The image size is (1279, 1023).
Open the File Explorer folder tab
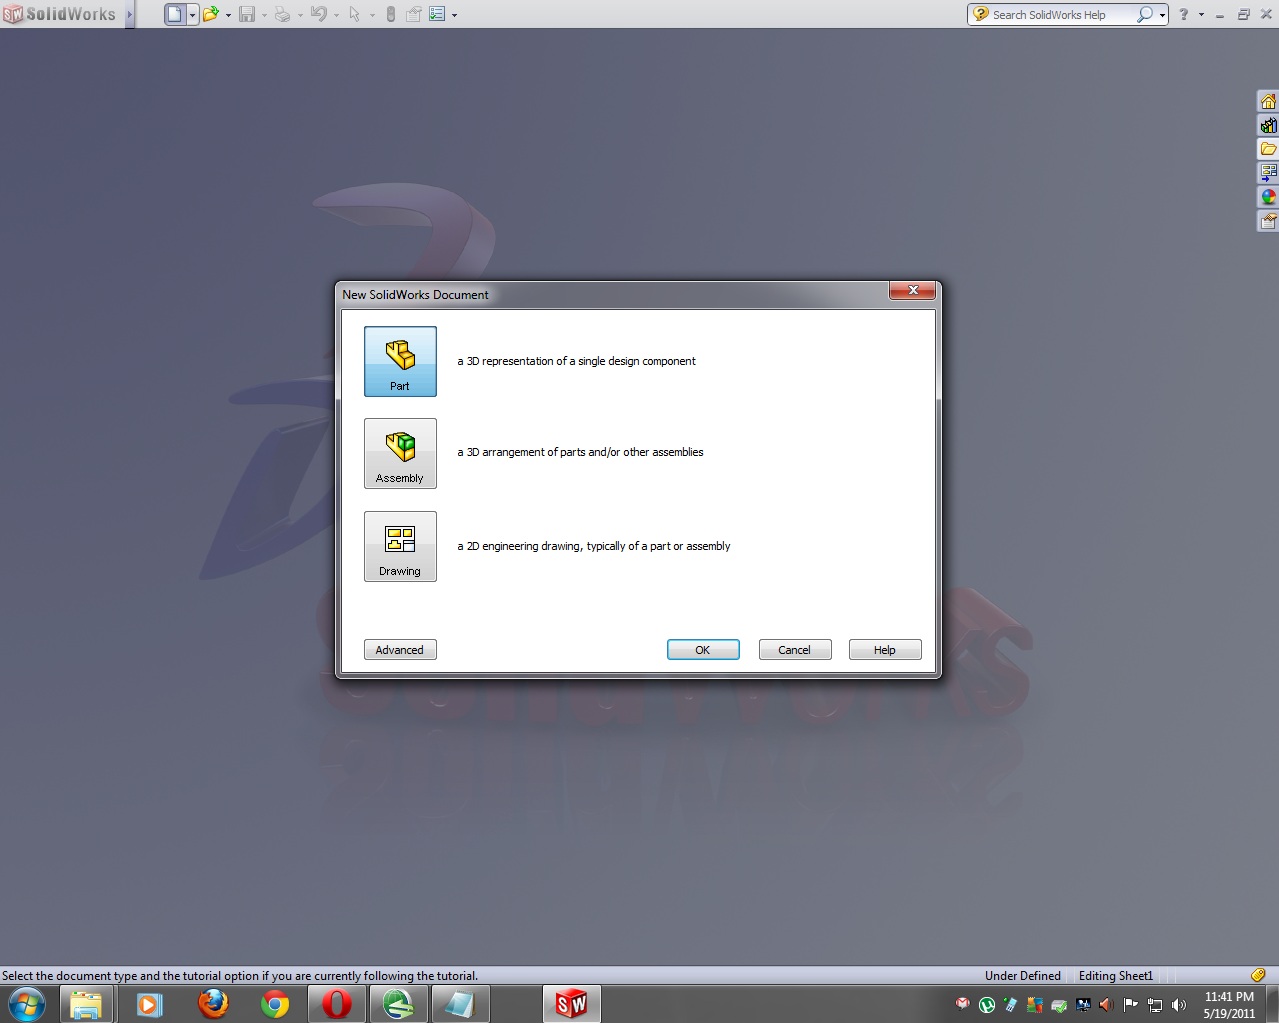[1268, 149]
